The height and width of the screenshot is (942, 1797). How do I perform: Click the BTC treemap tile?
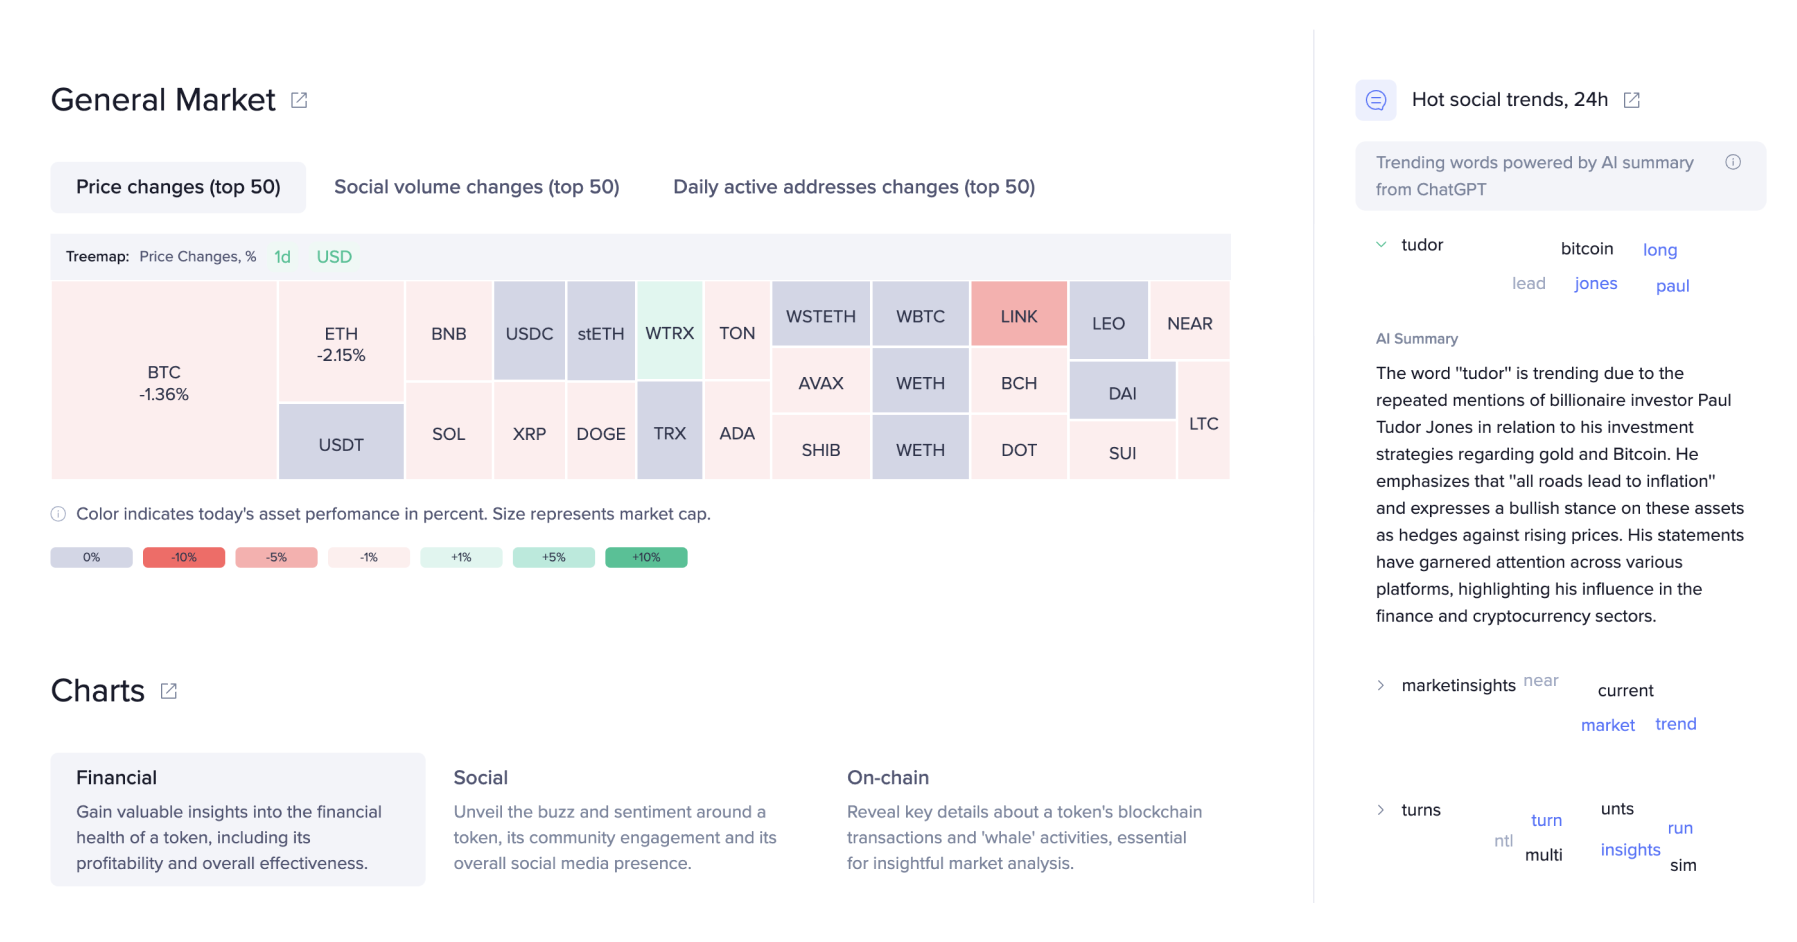[x=164, y=381]
